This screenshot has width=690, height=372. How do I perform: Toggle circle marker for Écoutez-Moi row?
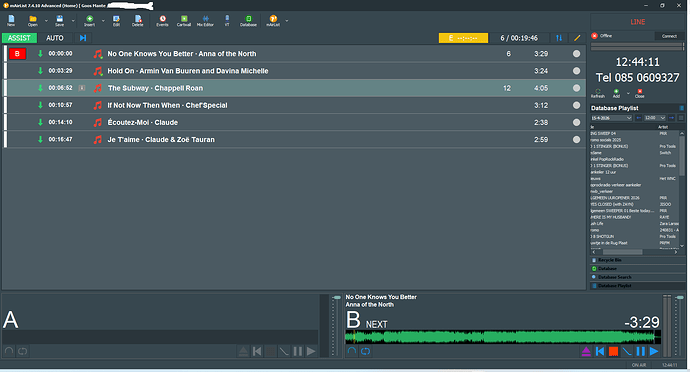point(576,122)
